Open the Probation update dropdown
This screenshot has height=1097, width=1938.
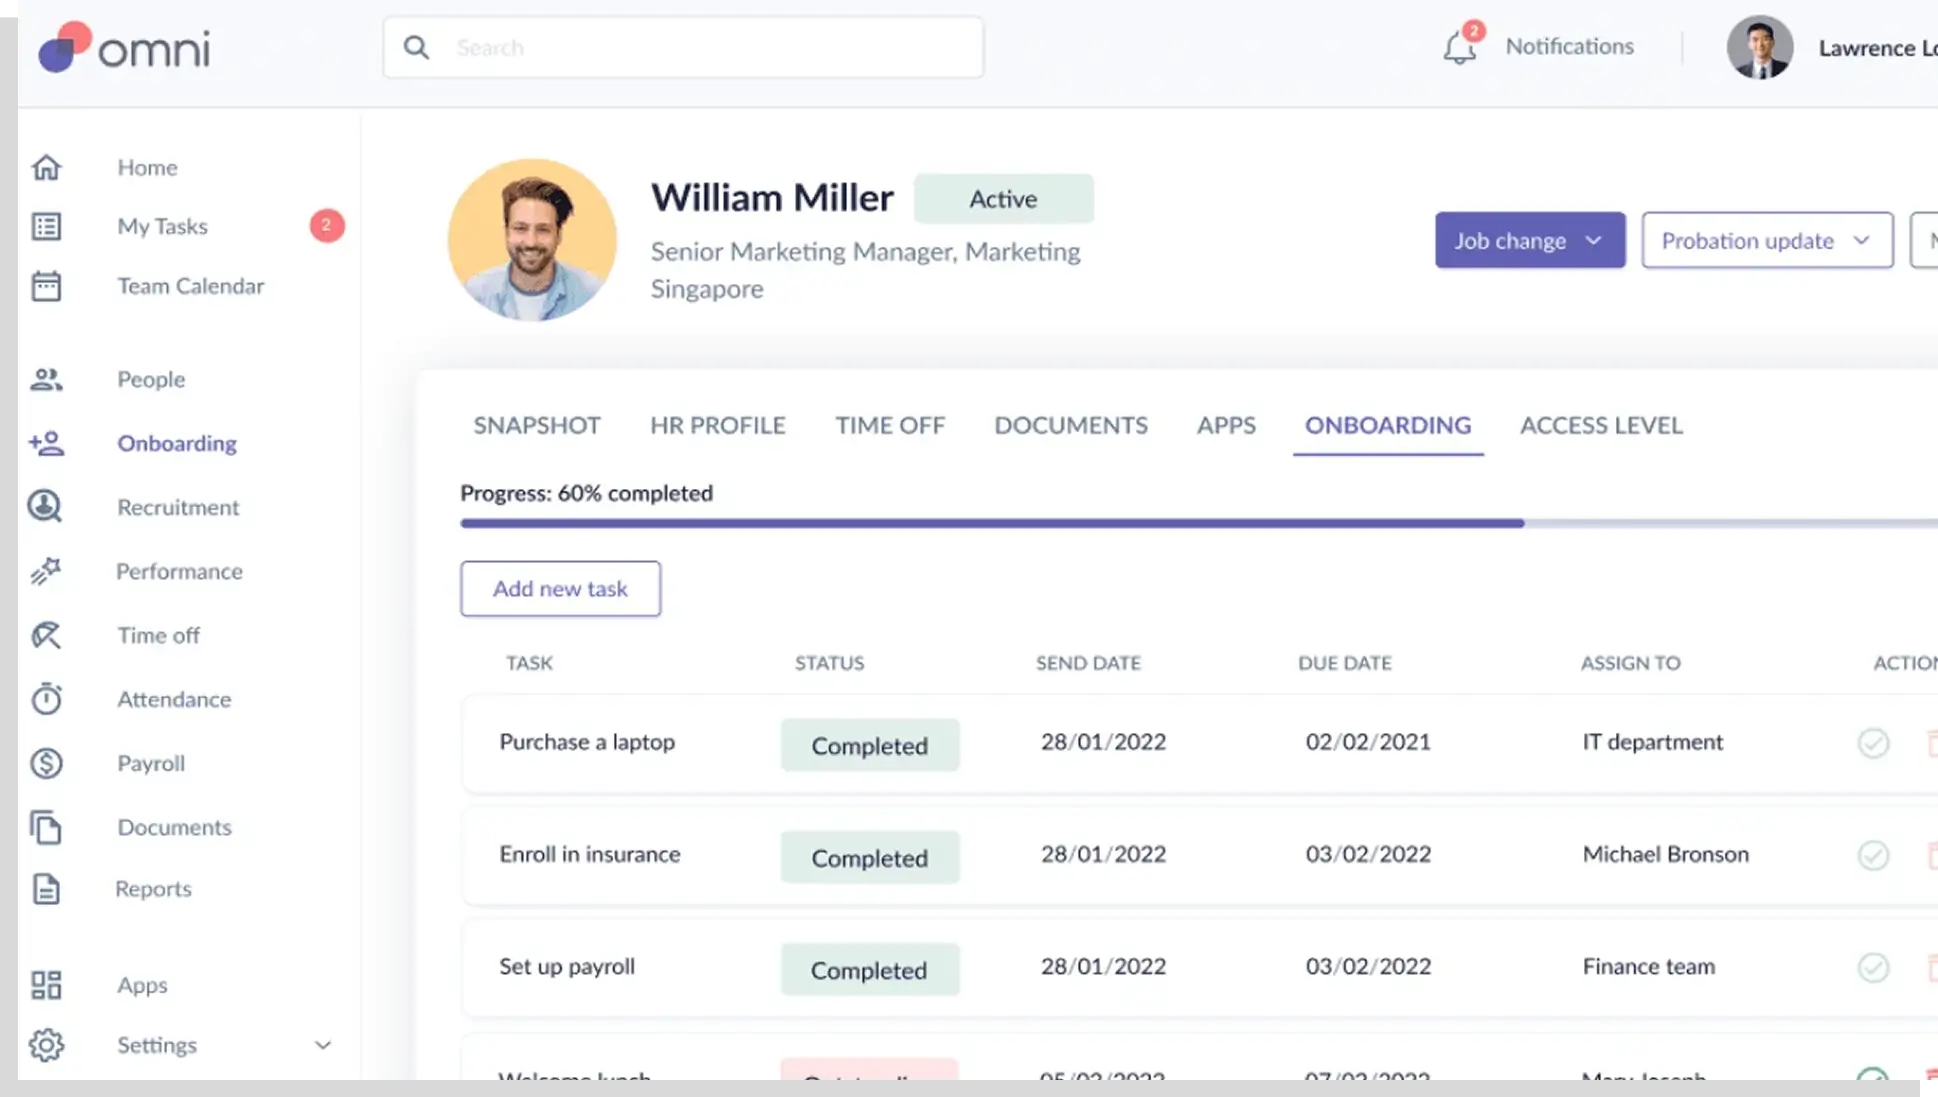click(1767, 240)
